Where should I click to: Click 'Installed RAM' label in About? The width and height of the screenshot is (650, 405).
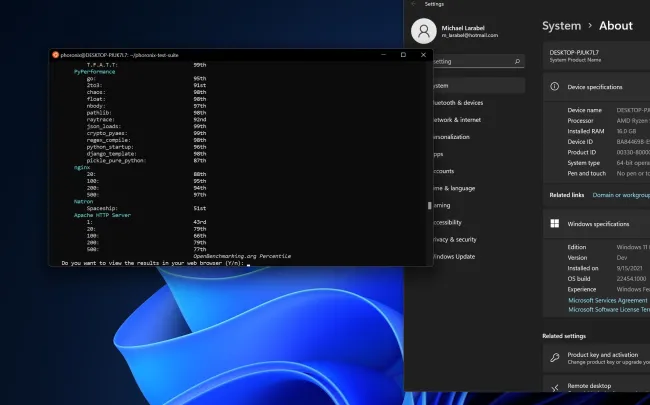coord(586,131)
